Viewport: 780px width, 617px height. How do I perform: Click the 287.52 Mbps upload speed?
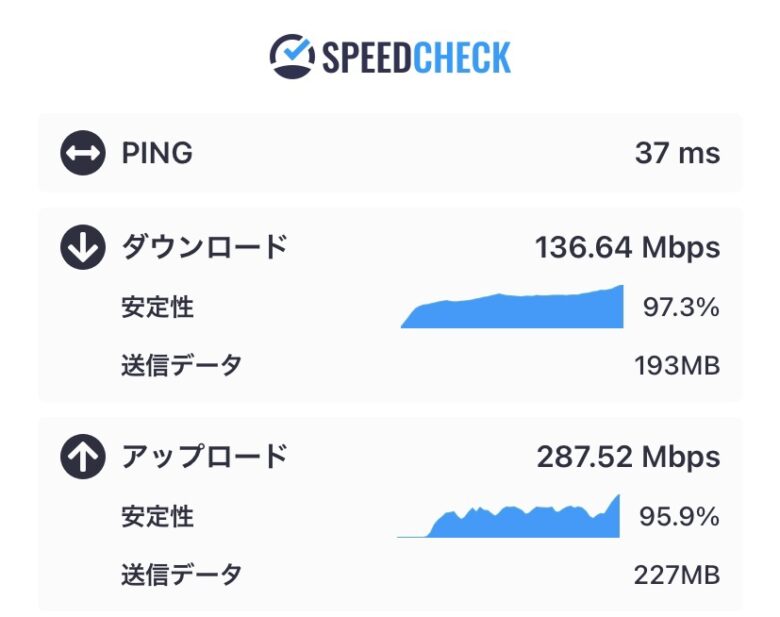(x=628, y=457)
